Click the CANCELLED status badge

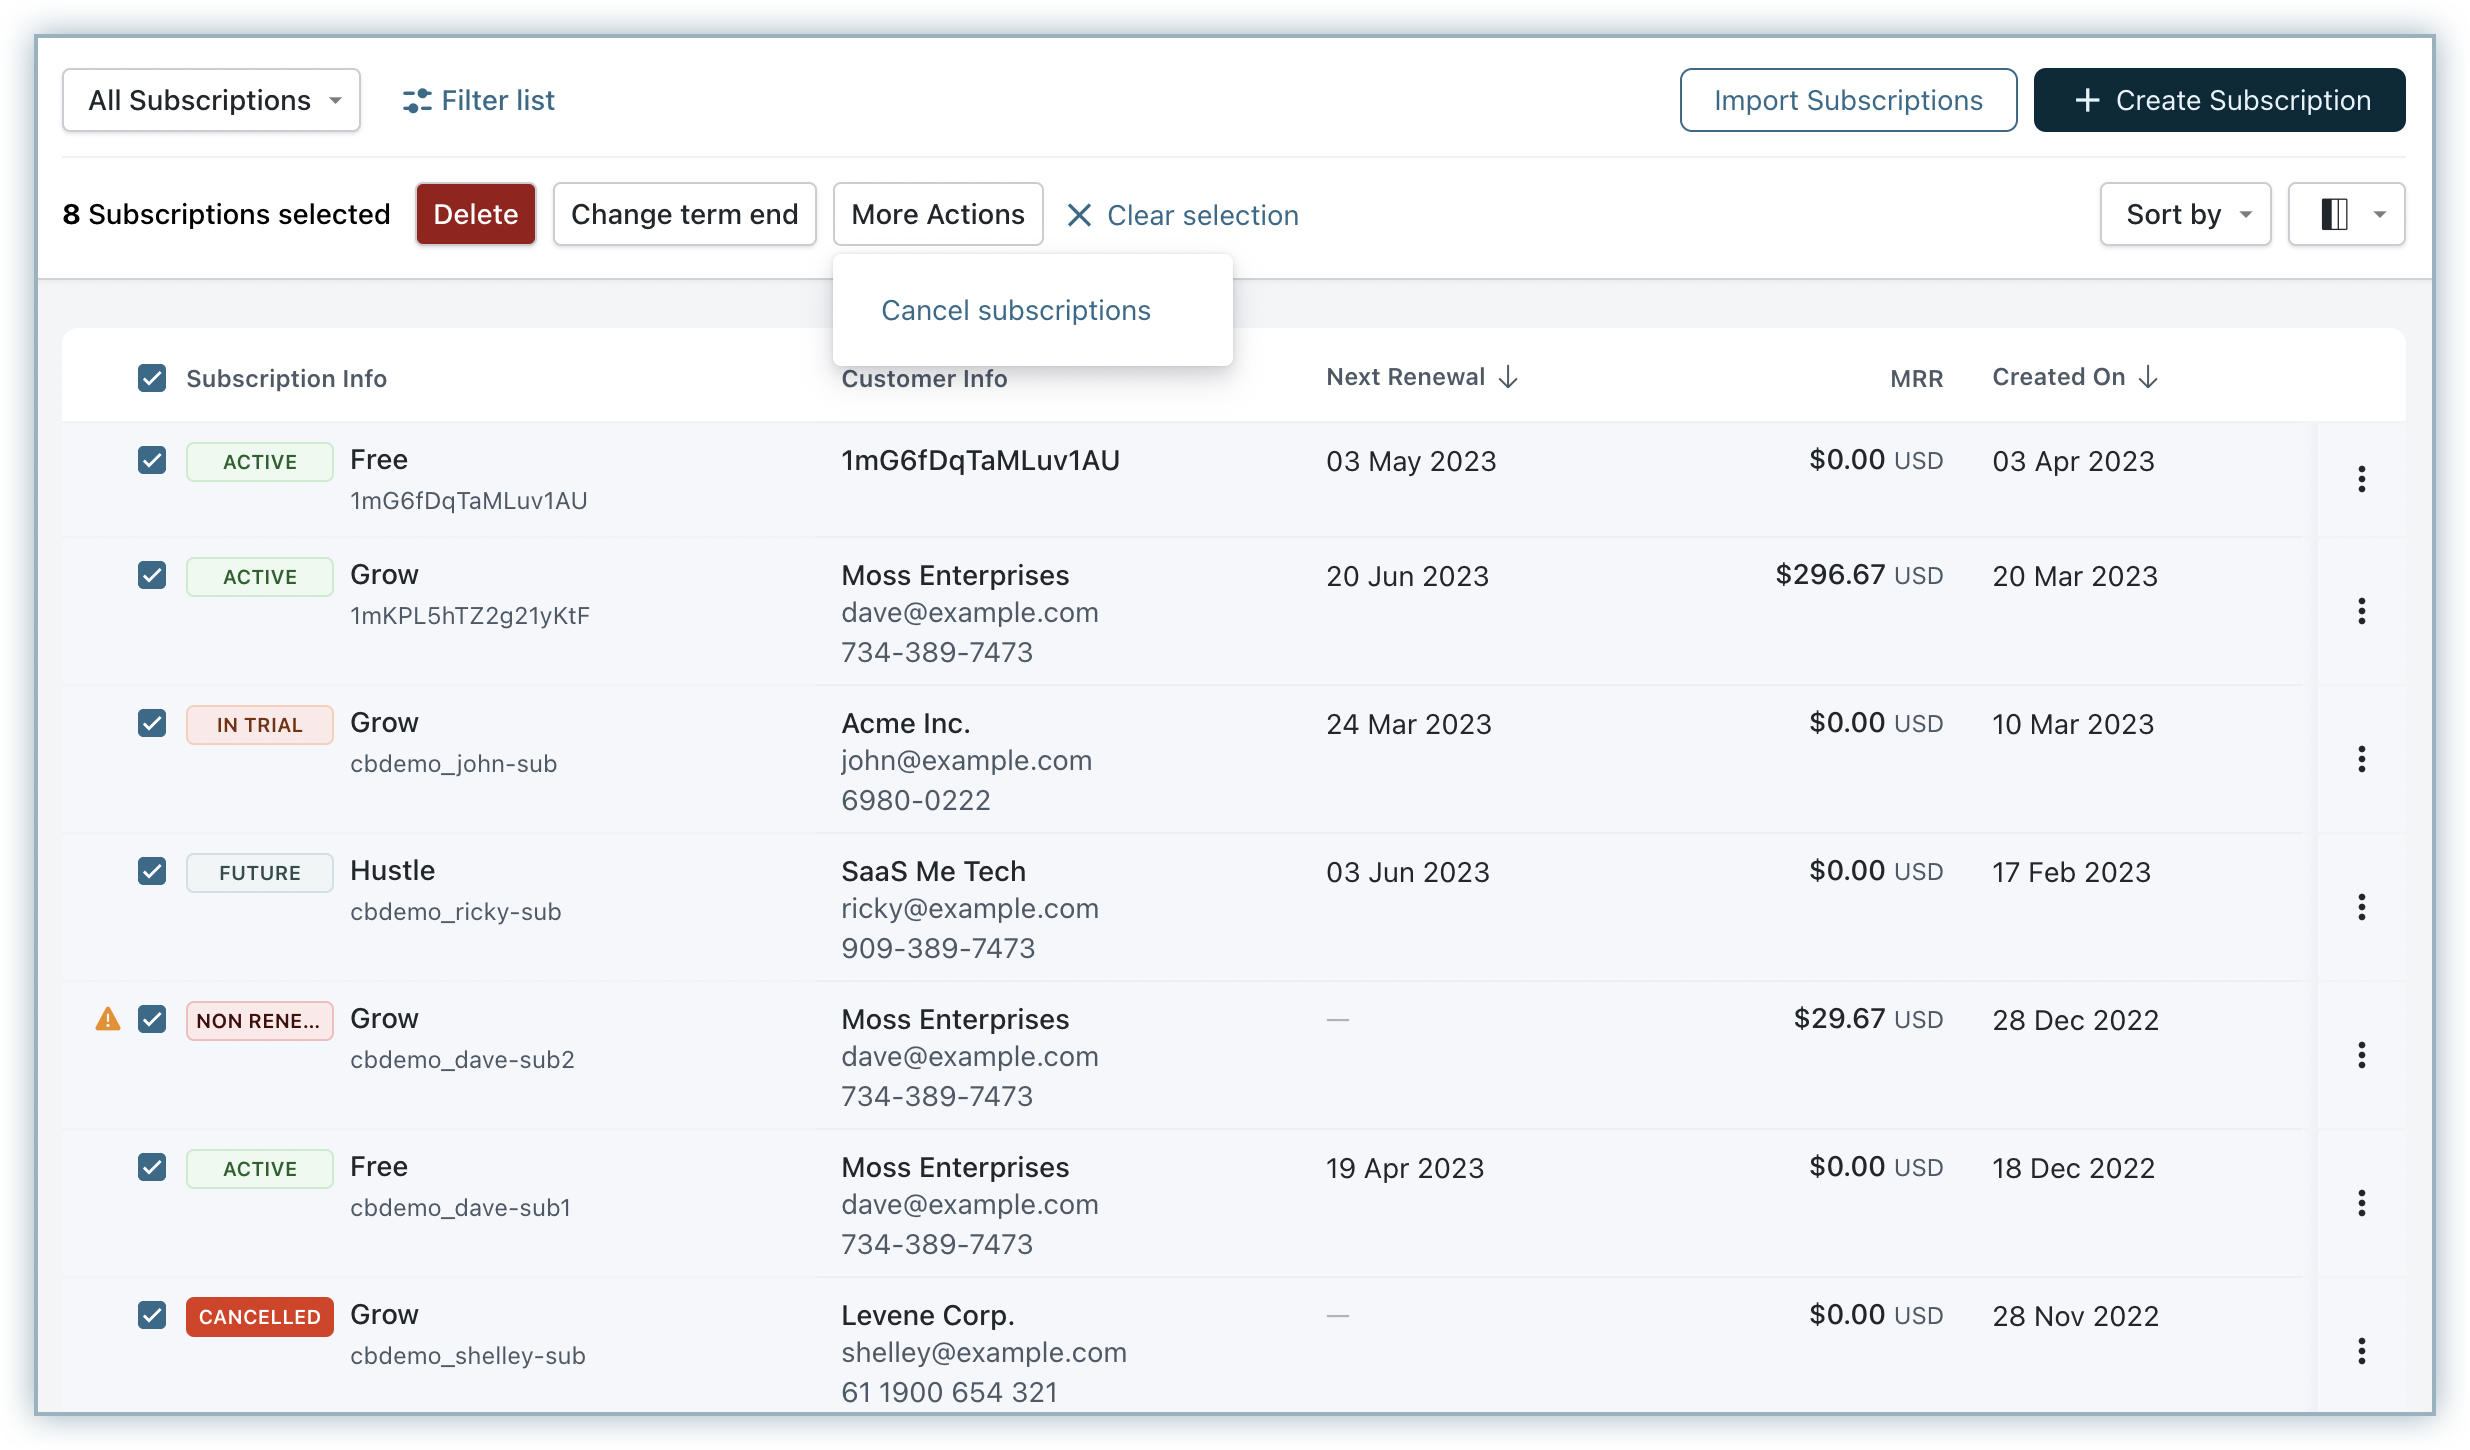point(260,1317)
